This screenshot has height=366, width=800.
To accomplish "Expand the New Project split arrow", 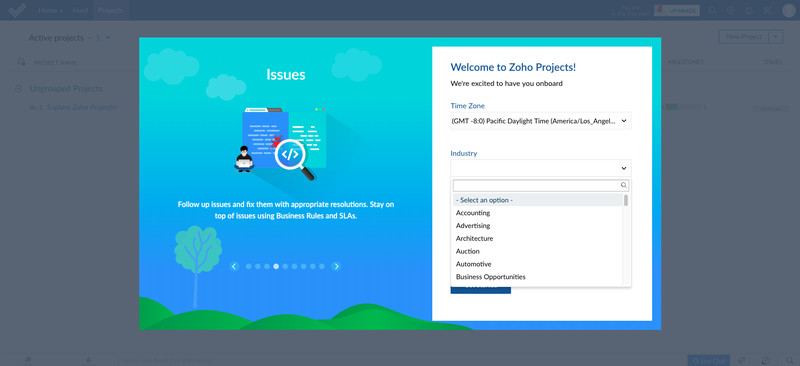I will tap(776, 37).
